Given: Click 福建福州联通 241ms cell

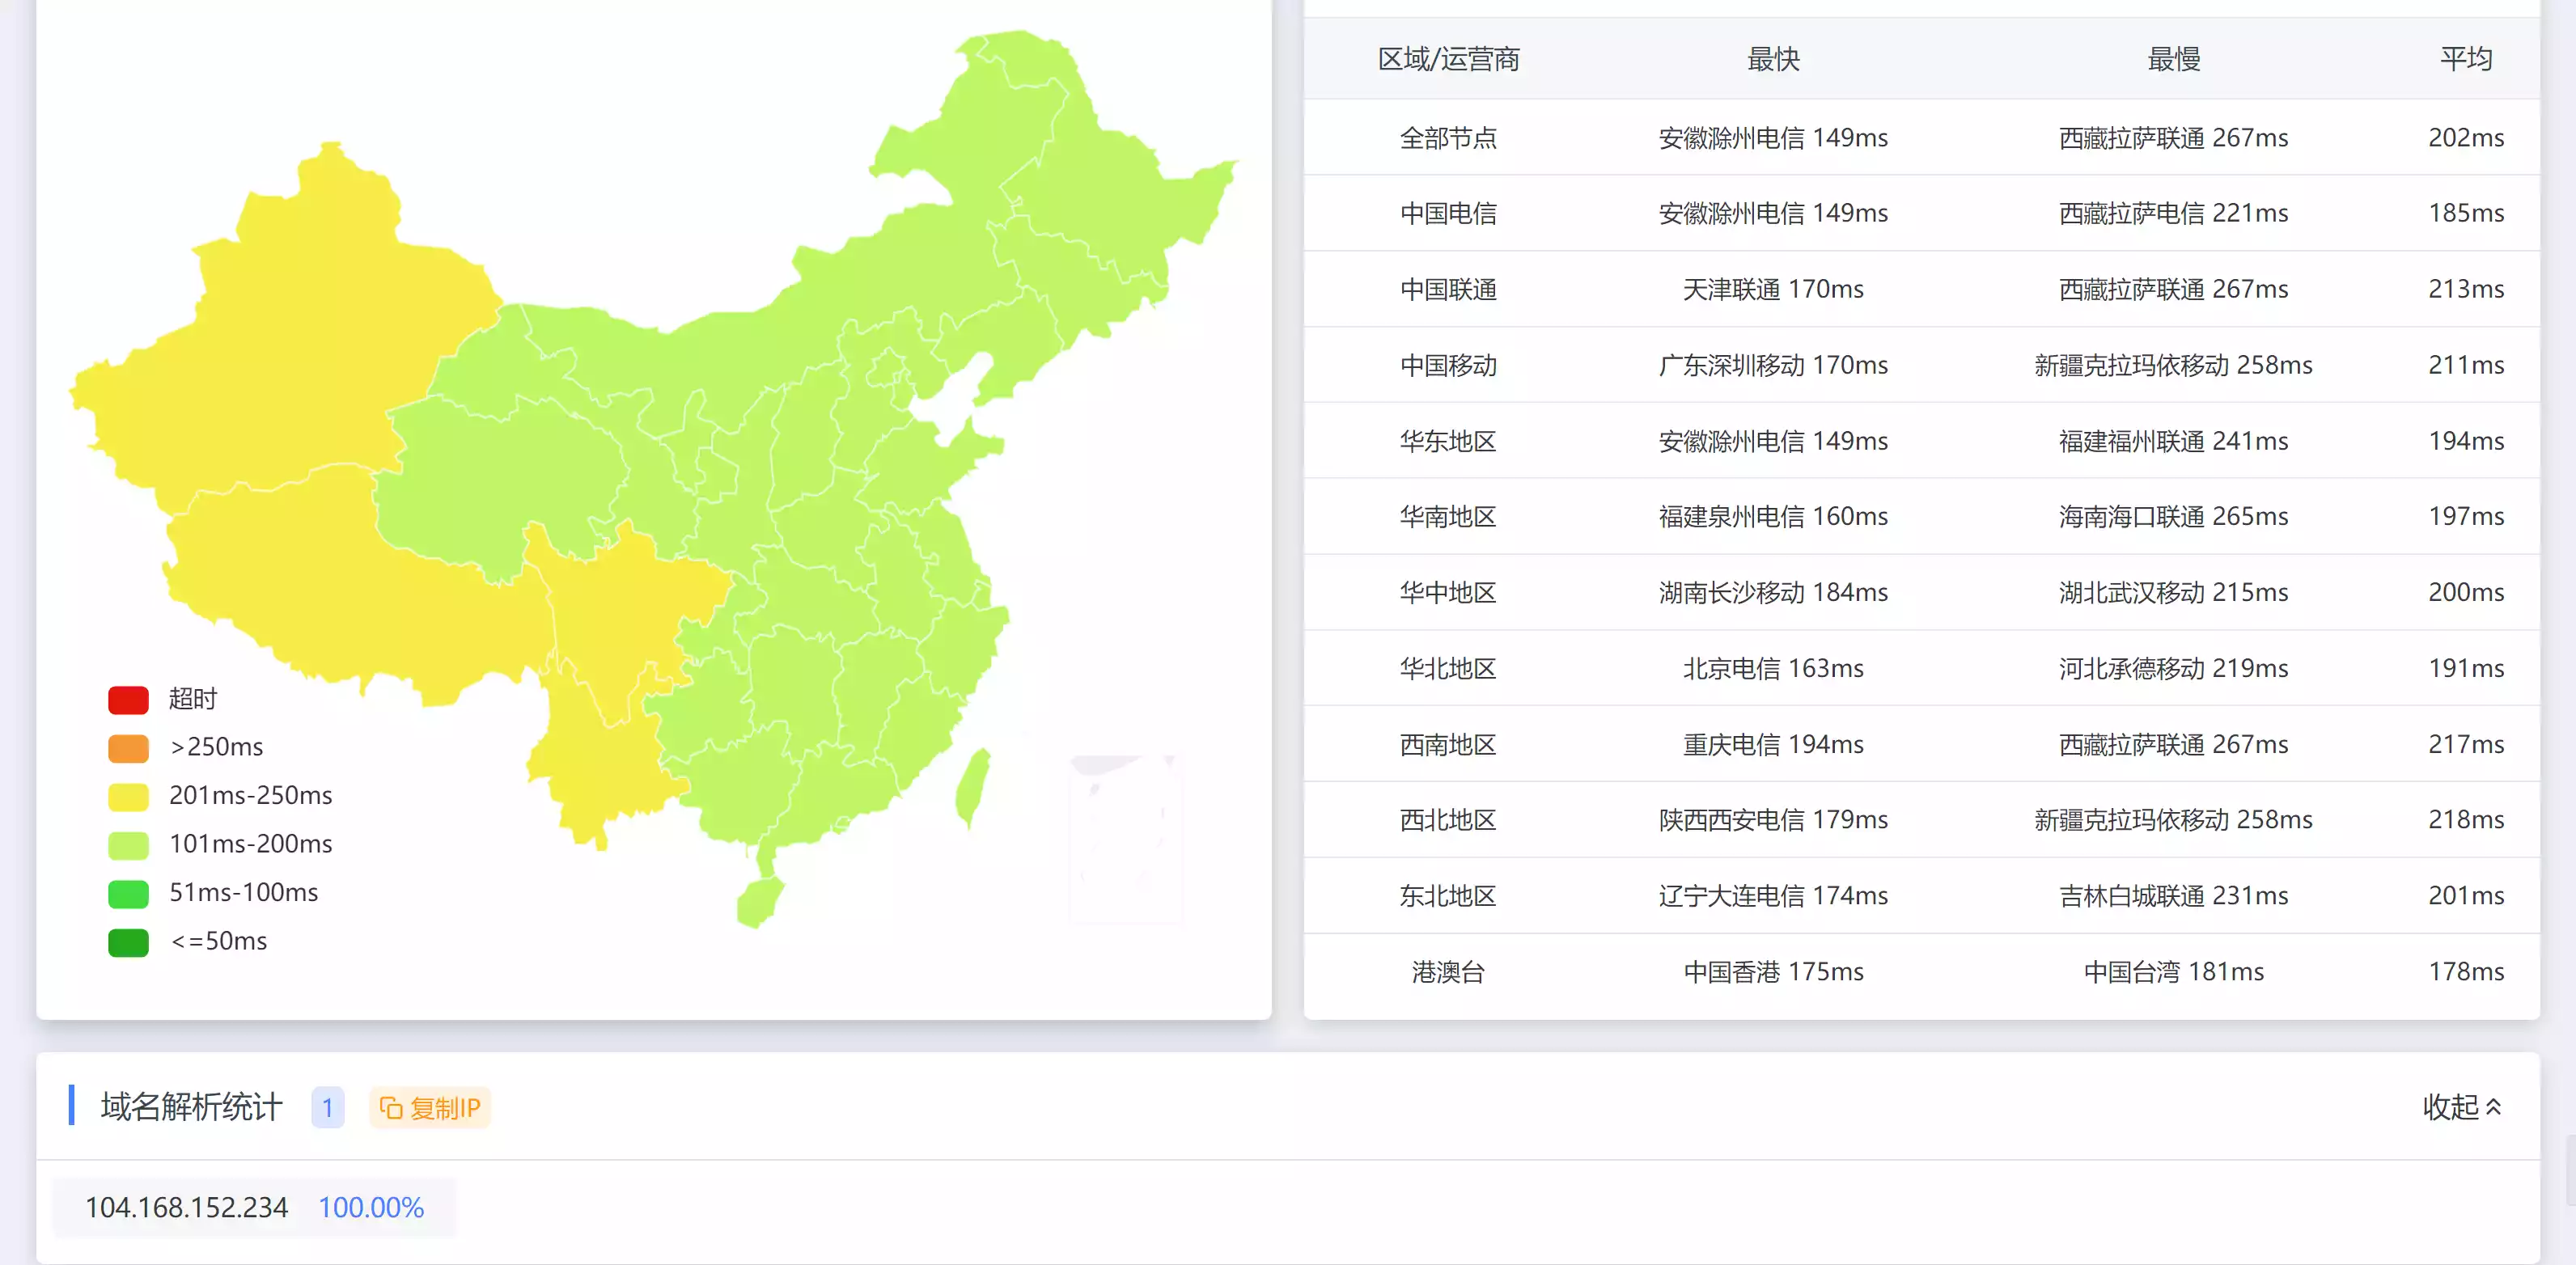Looking at the screenshot, I should coord(2173,441).
